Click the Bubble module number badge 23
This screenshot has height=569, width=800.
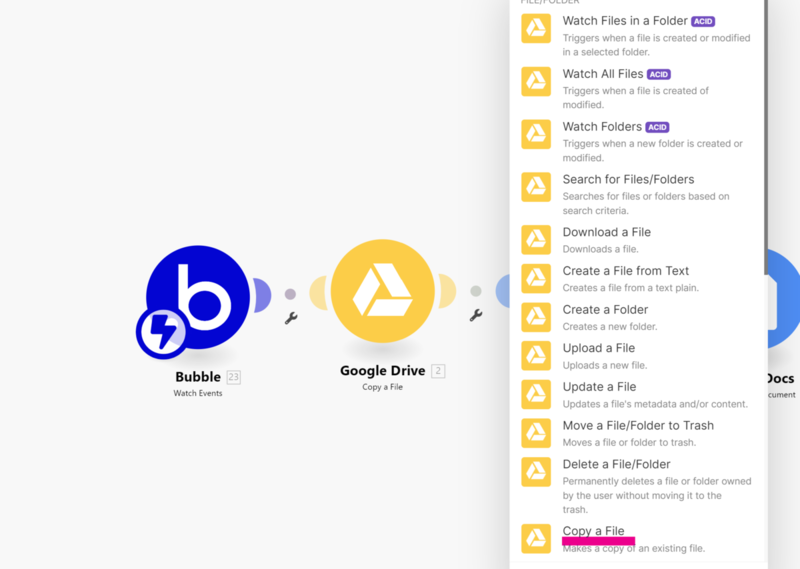pyautogui.click(x=233, y=377)
